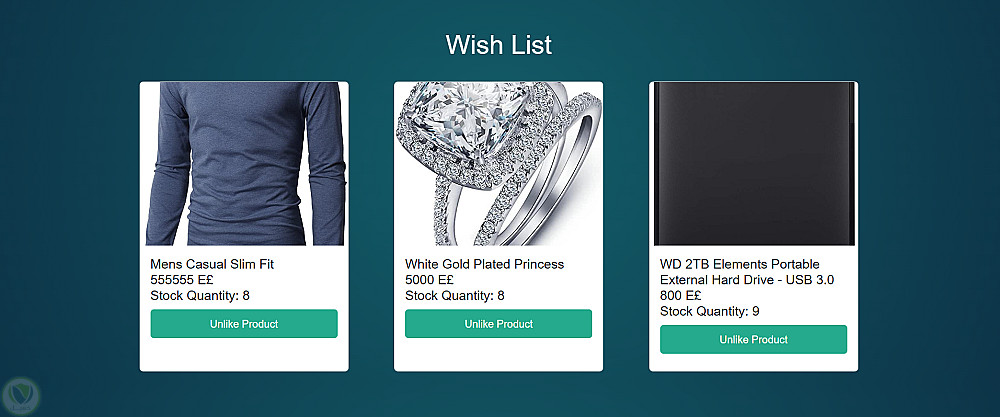Image resolution: width=1000 pixels, height=417 pixels.
Task: Open the diamond ring product image
Action: 498,163
